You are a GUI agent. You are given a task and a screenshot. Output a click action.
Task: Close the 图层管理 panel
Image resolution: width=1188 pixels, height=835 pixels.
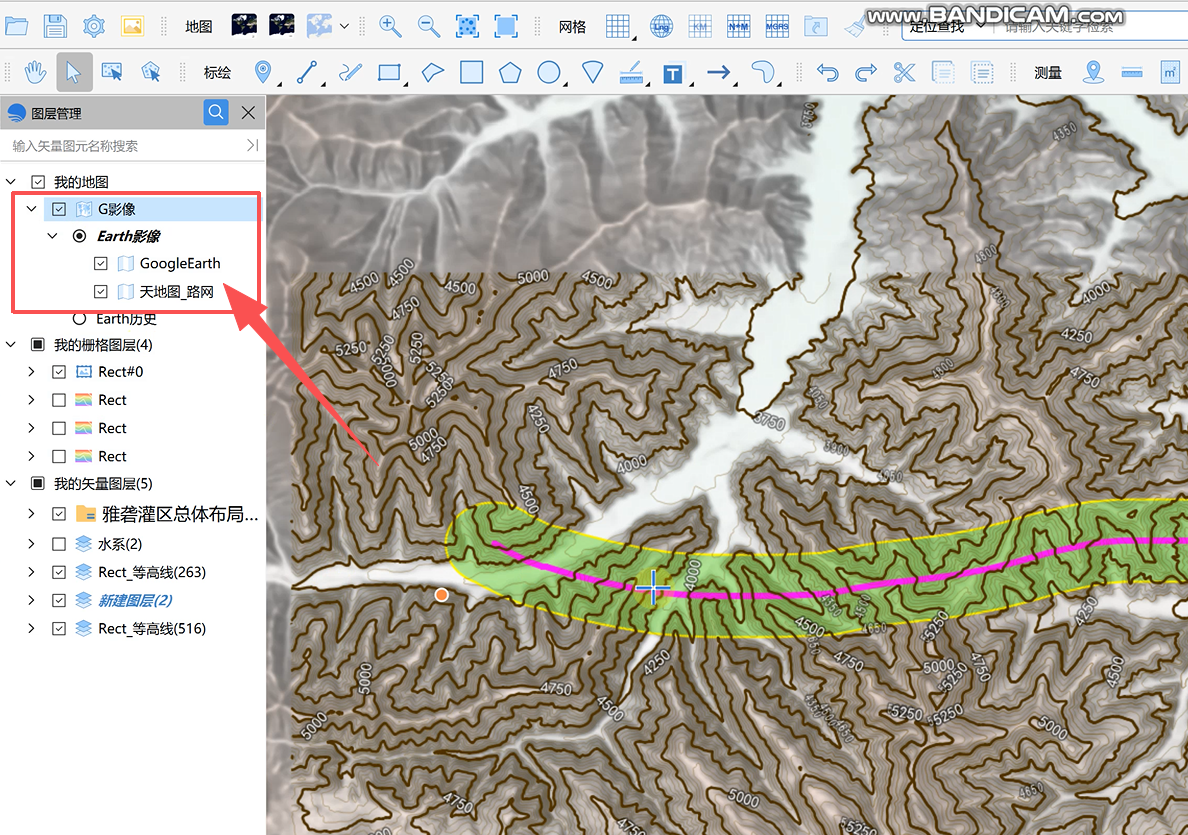[248, 113]
